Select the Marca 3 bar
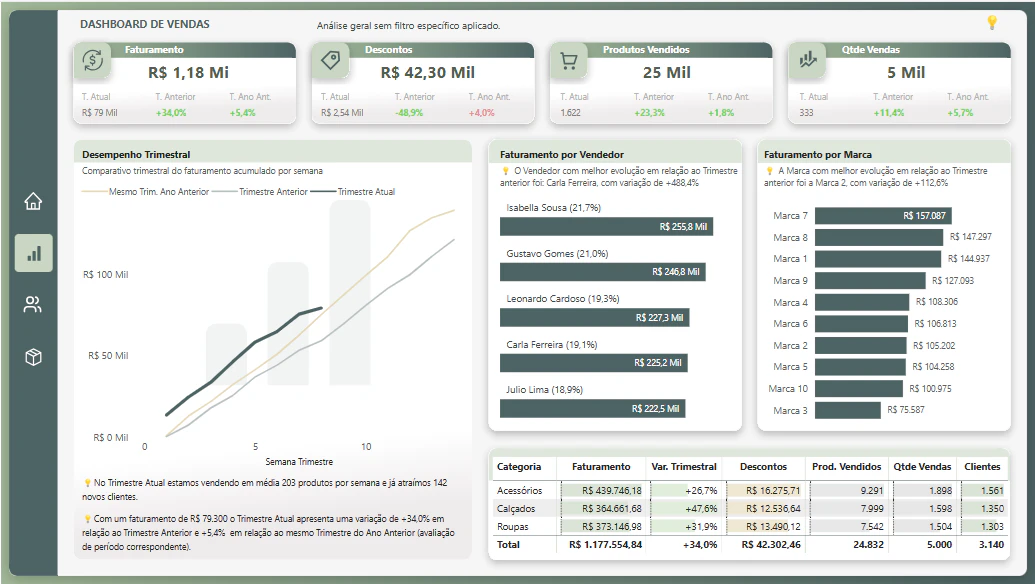The image size is (1035, 584). tap(848, 410)
